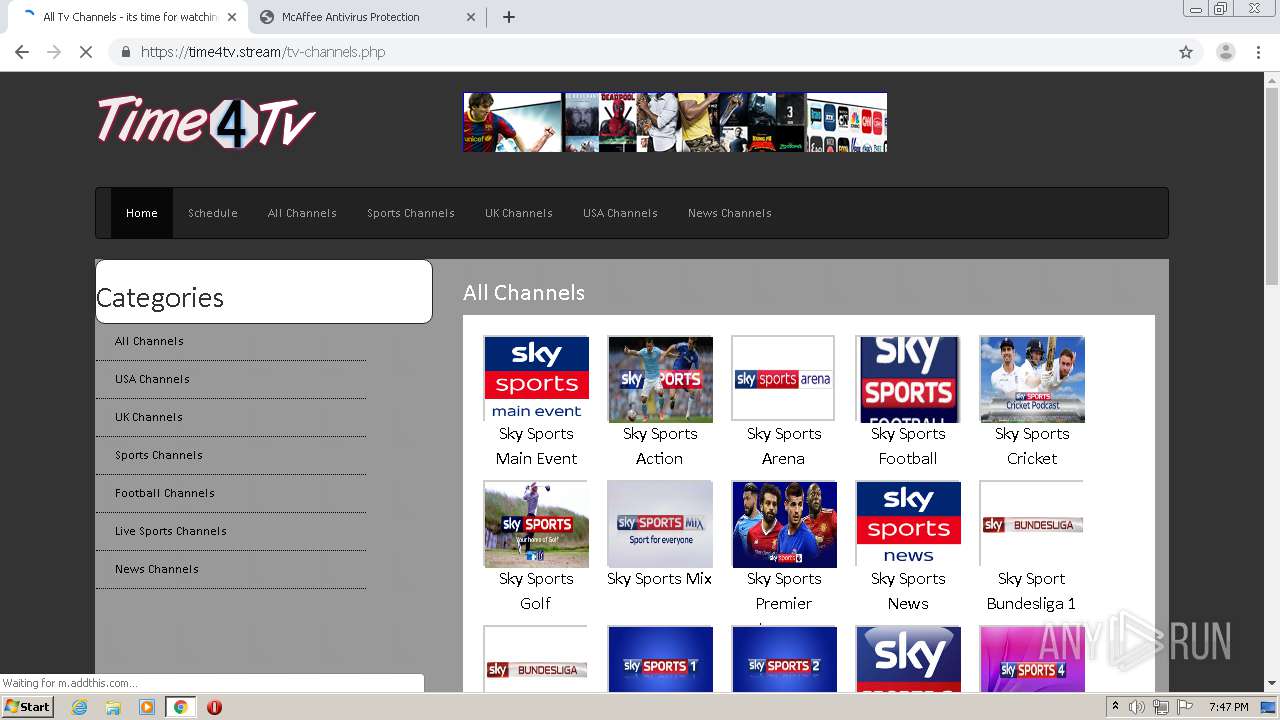Go back using the browser arrow
The width and height of the screenshot is (1280, 720).
pyautogui.click(x=22, y=52)
